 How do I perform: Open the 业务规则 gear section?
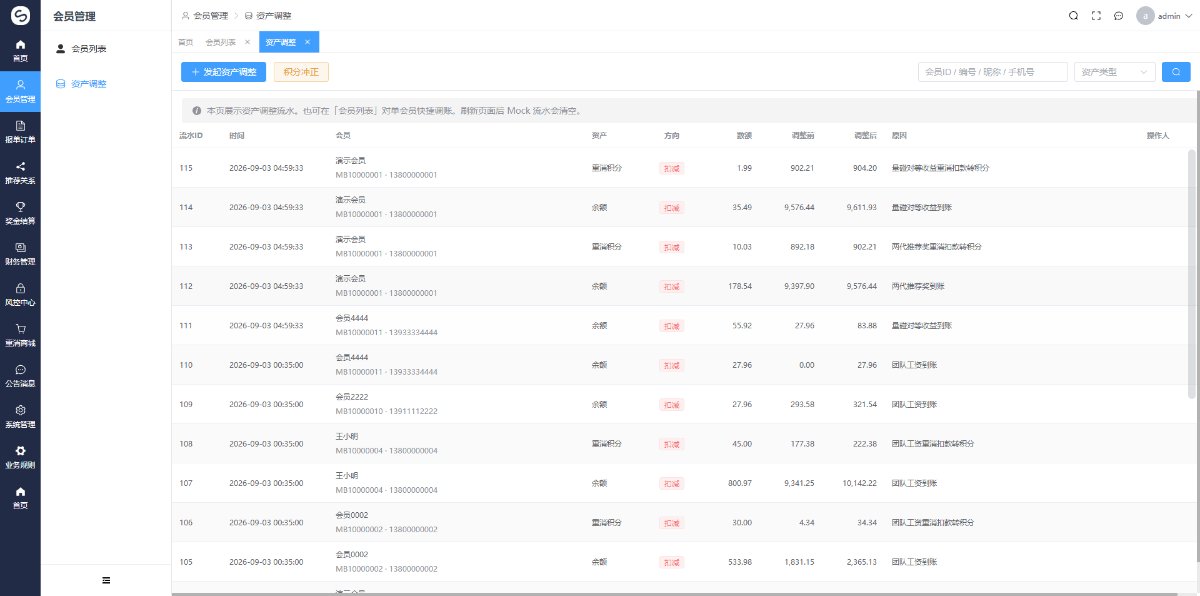20,456
